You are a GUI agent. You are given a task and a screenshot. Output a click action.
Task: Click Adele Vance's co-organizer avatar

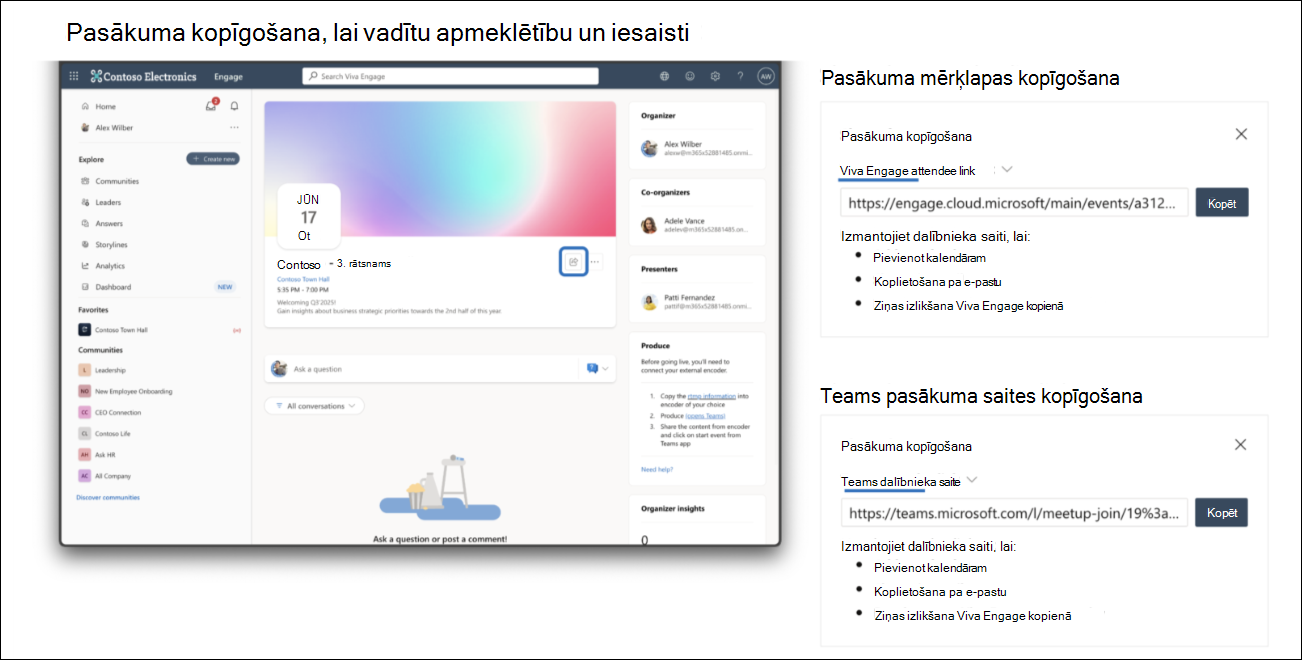tap(649, 225)
